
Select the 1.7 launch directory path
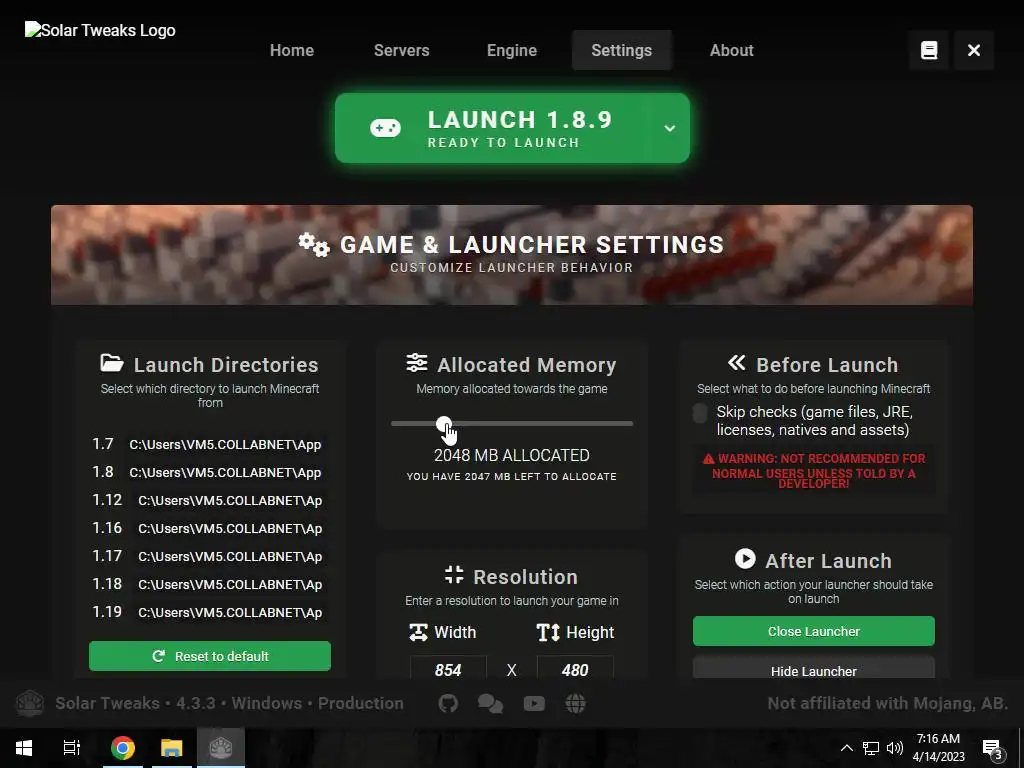click(x=225, y=445)
